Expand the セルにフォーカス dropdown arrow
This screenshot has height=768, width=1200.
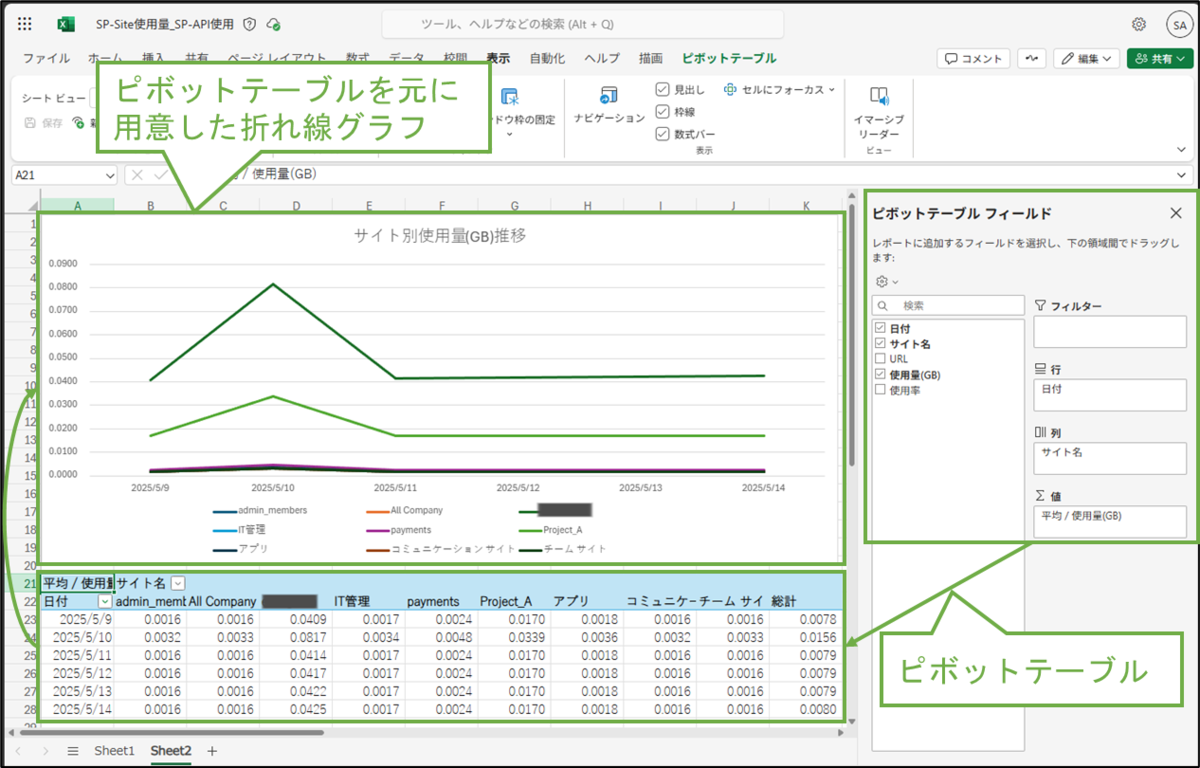point(832,89)
